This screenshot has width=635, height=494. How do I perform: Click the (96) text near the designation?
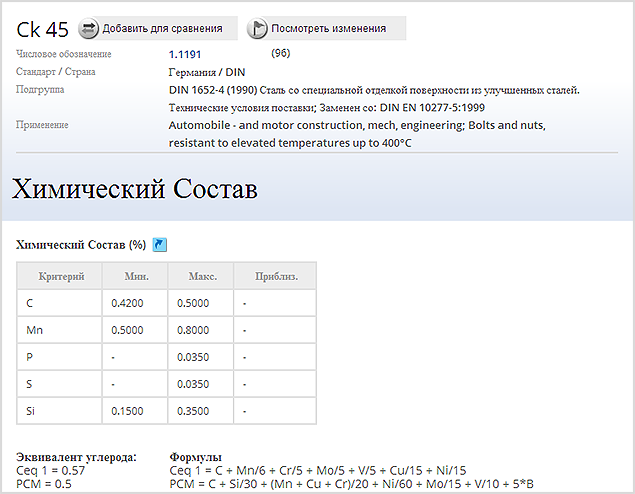pos(281,53)
